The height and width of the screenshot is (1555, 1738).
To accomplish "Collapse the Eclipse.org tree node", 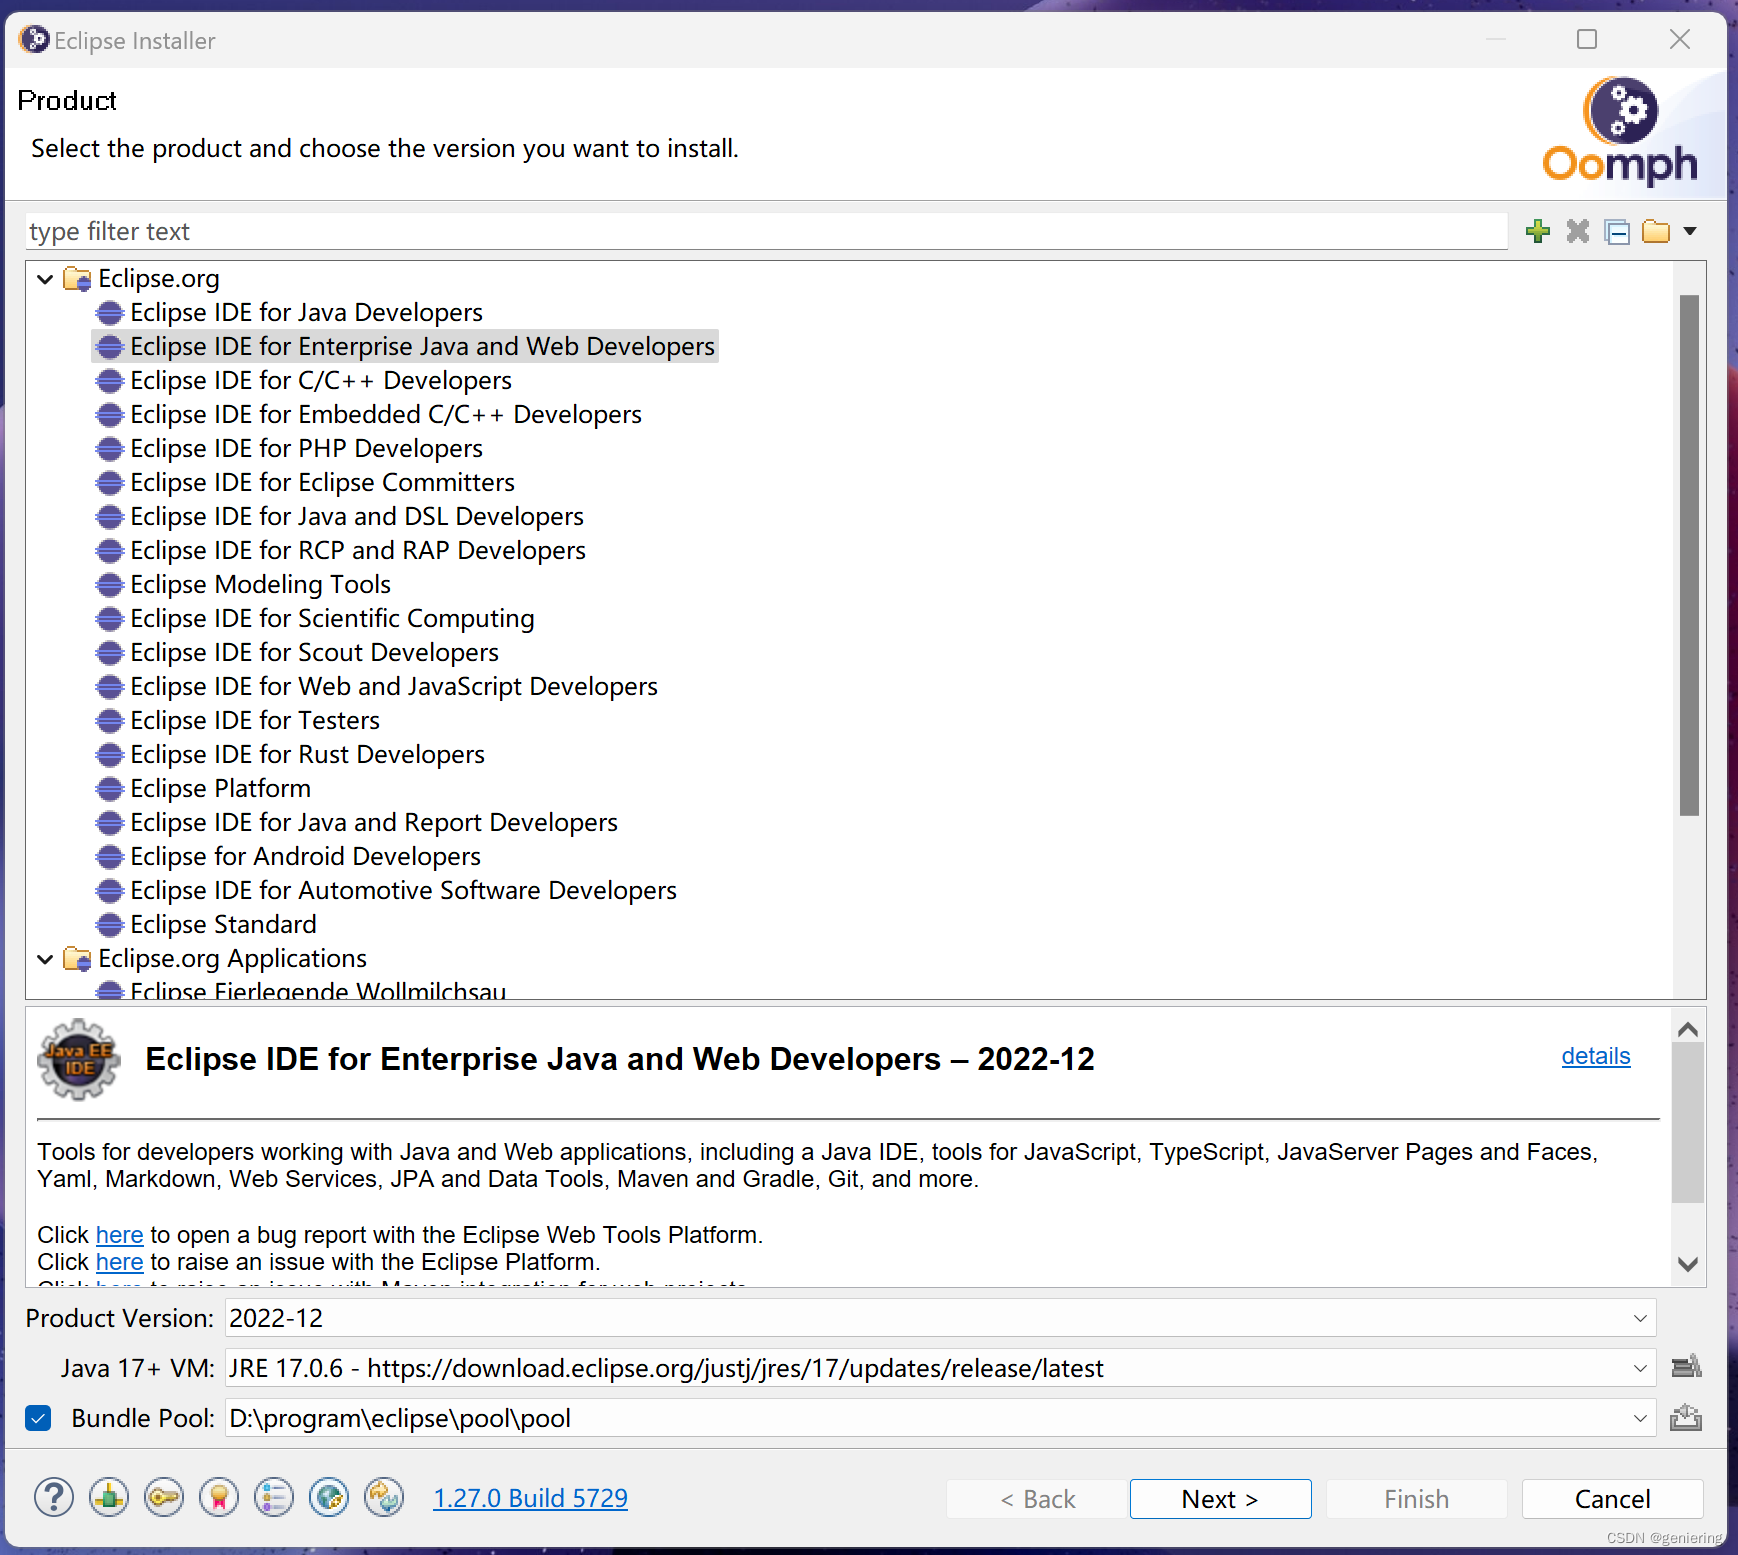I will [45, 279].
